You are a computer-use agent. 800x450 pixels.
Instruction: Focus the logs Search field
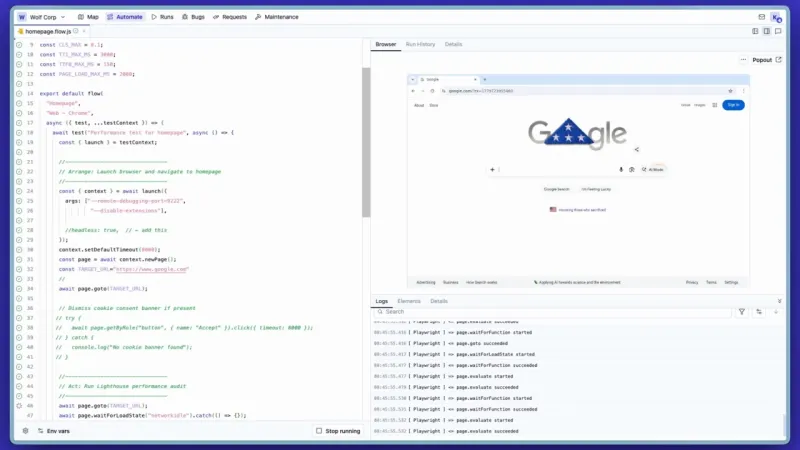[x=553, y=312]
